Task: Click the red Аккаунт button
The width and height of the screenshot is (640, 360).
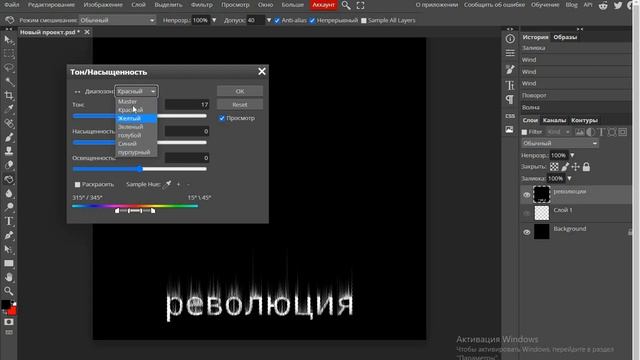Action: (x=324, y=5)
